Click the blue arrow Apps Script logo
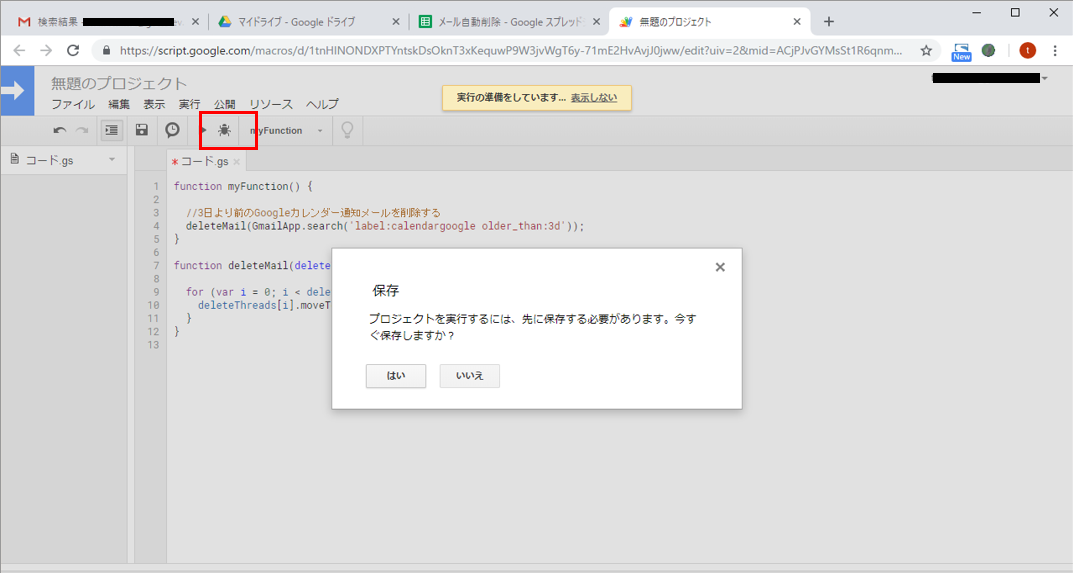1073x573 pixels. point(17,90)
